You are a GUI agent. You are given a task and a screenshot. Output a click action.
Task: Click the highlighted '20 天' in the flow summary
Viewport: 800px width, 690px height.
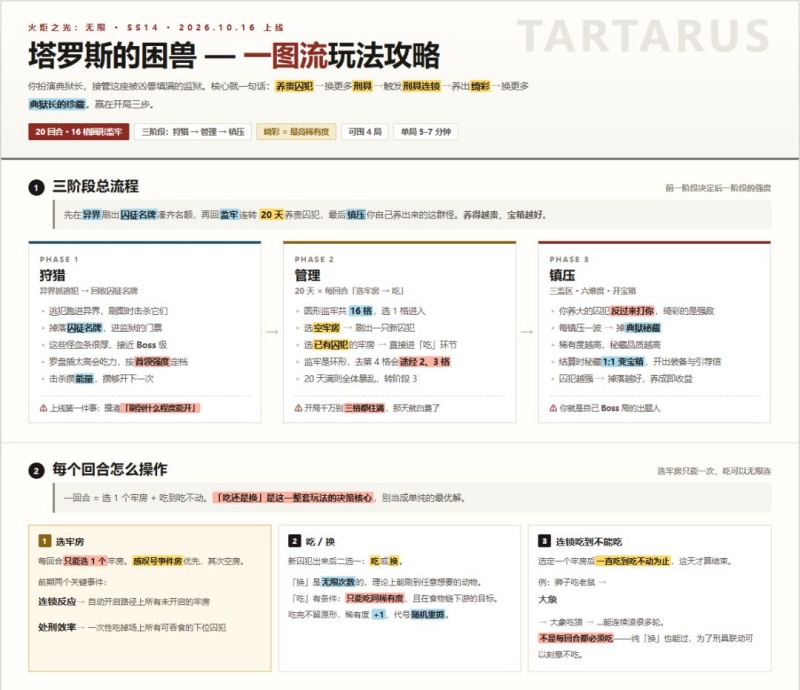point(271,215)
